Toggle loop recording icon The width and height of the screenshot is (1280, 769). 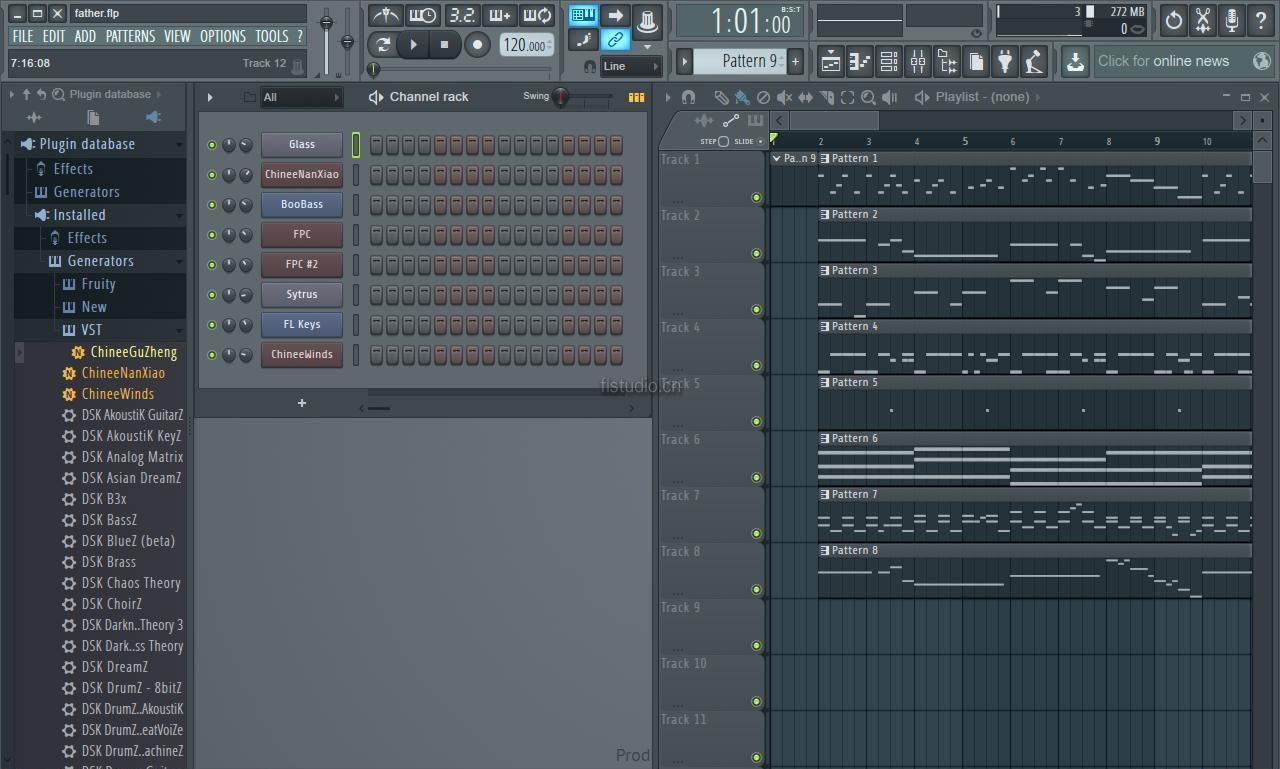click(x=537, y=15)
